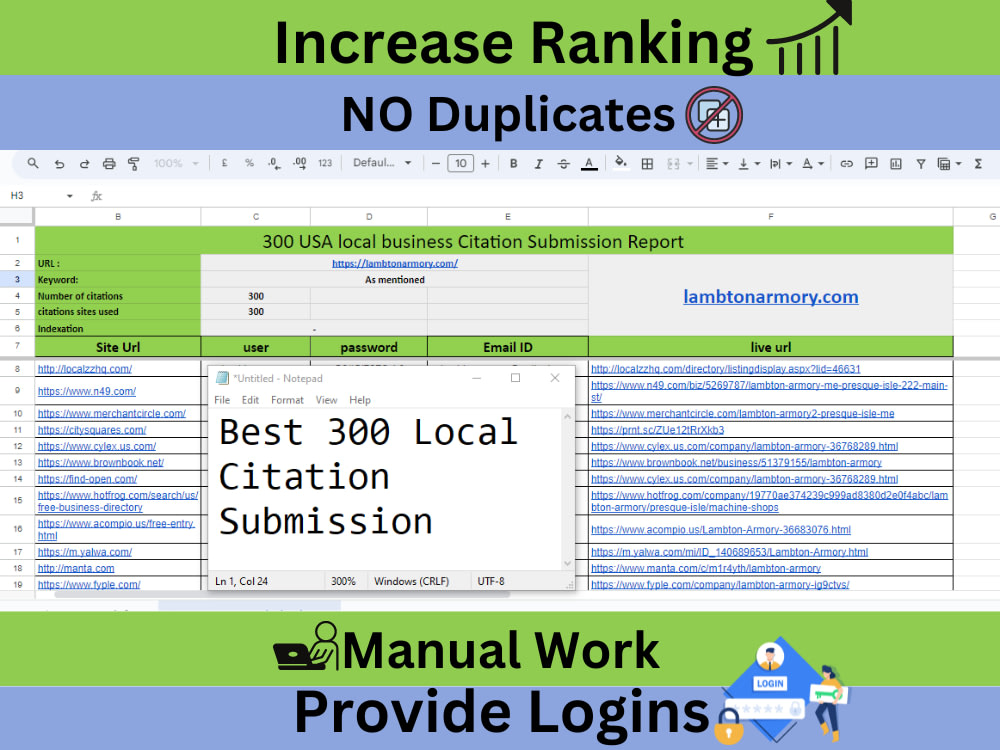Select column F header
1000x750 pixels.
point(770,217)
